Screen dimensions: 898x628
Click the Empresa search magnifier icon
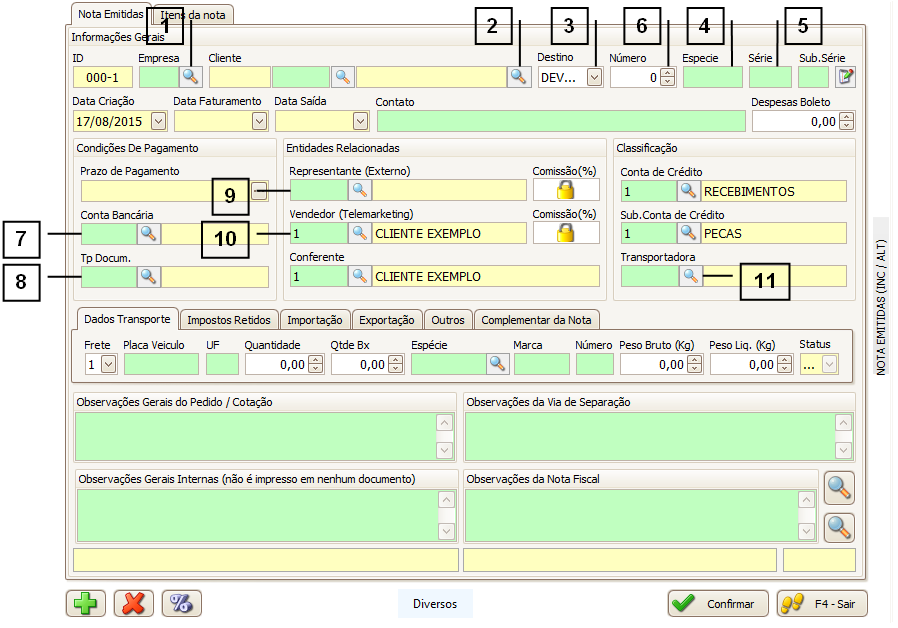190,77
